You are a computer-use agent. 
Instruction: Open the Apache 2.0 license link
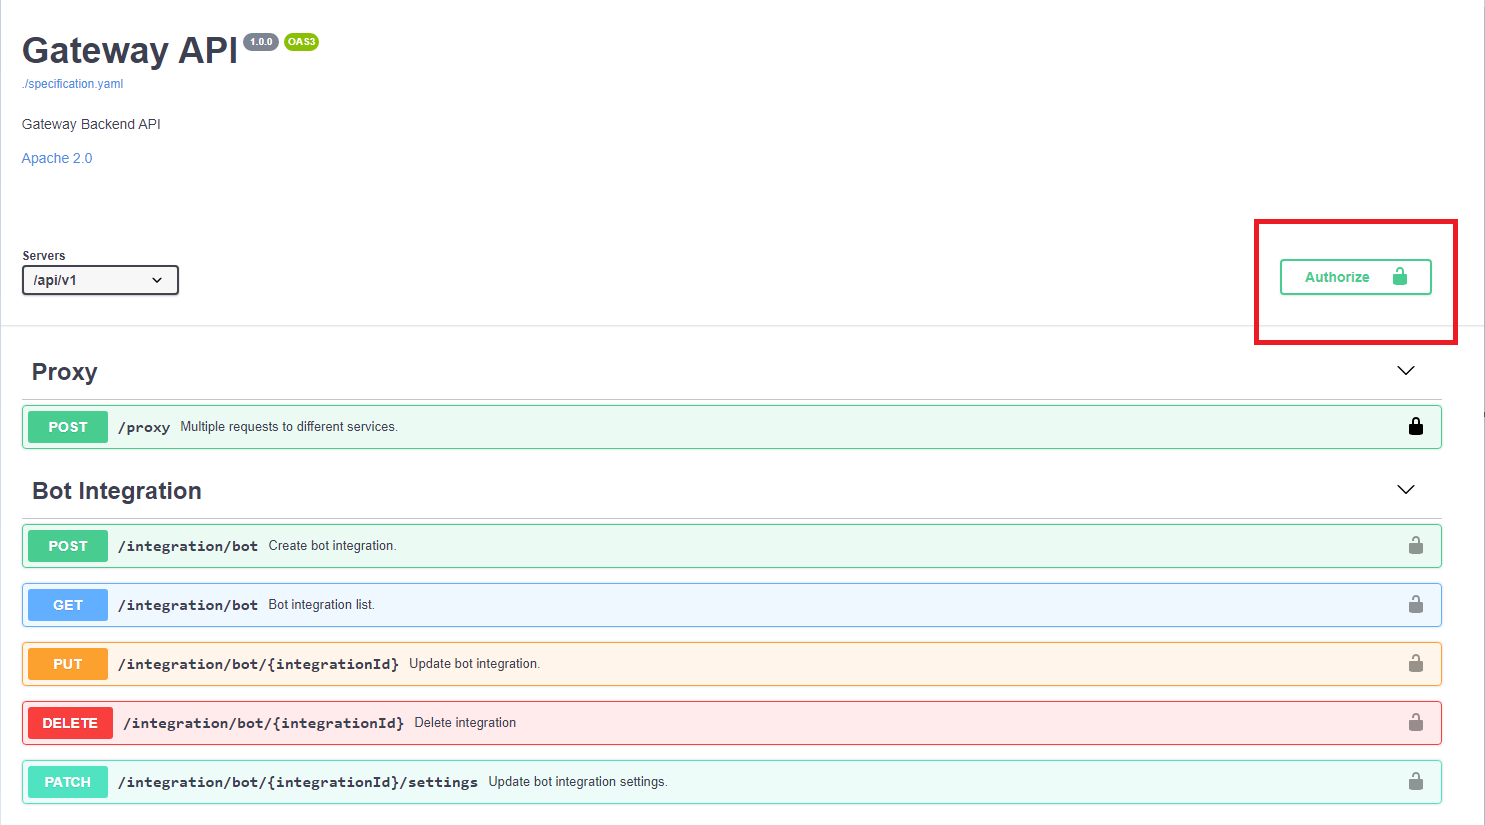click(57, 158)
